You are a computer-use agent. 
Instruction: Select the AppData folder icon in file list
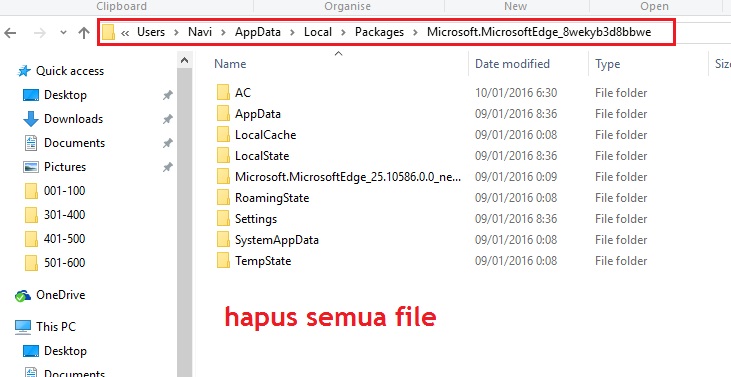pyautogui.click(x=223, y=114)
